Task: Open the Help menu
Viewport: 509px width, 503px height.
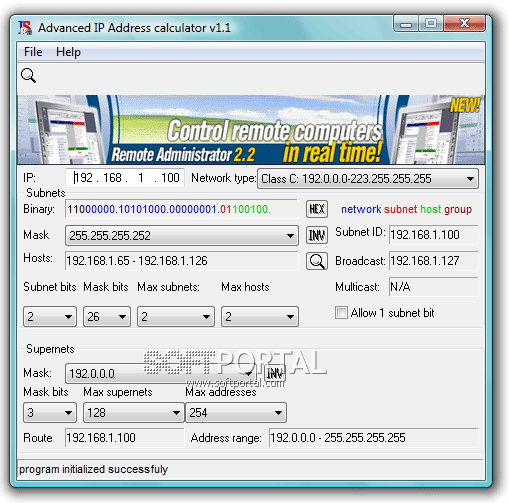Action: [68, 52]
